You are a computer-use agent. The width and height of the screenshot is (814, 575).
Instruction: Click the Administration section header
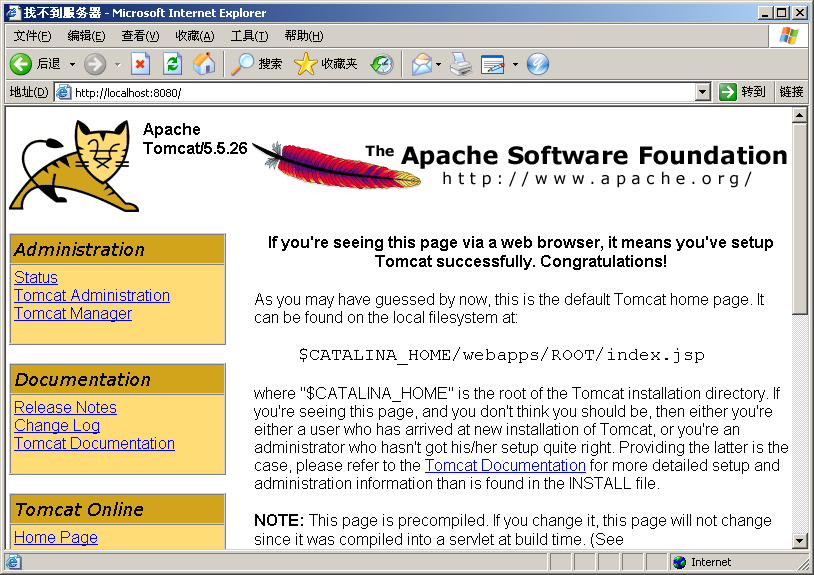point(117,249)
